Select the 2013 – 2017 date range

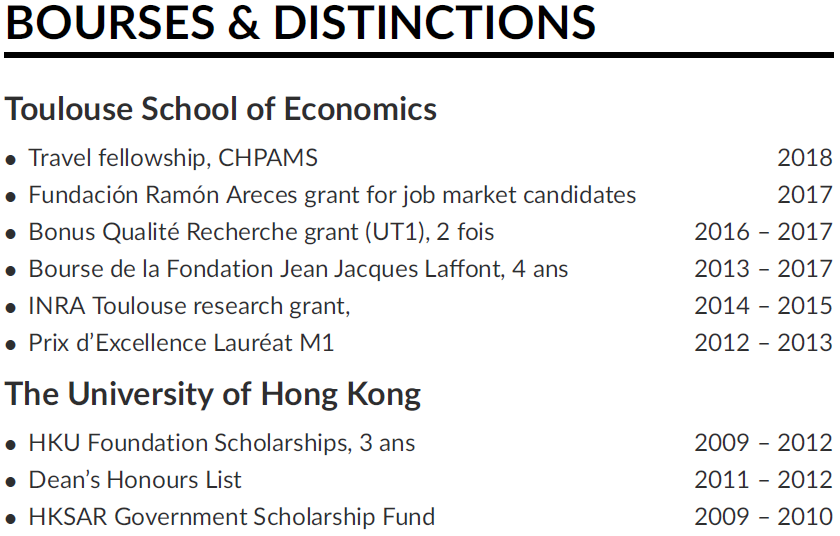point(763,269)
